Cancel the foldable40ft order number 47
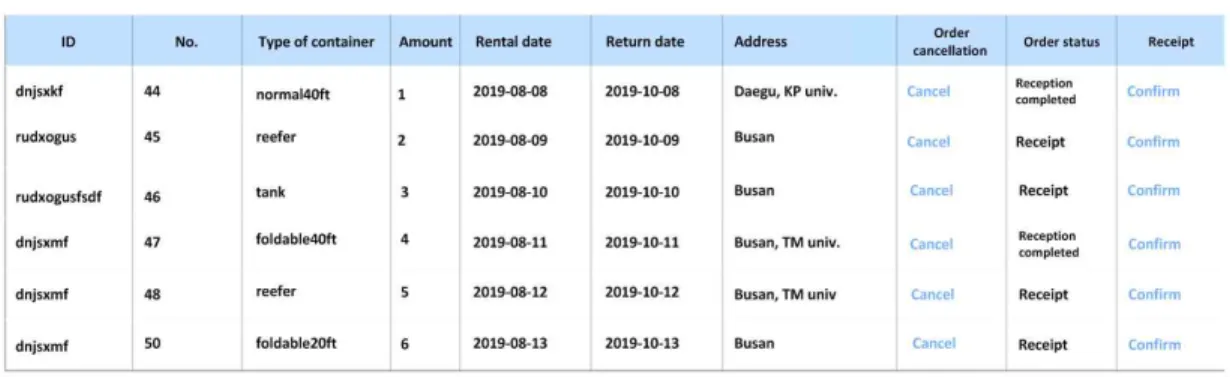Screen dimensions: 1230x377 coord(931,244)
